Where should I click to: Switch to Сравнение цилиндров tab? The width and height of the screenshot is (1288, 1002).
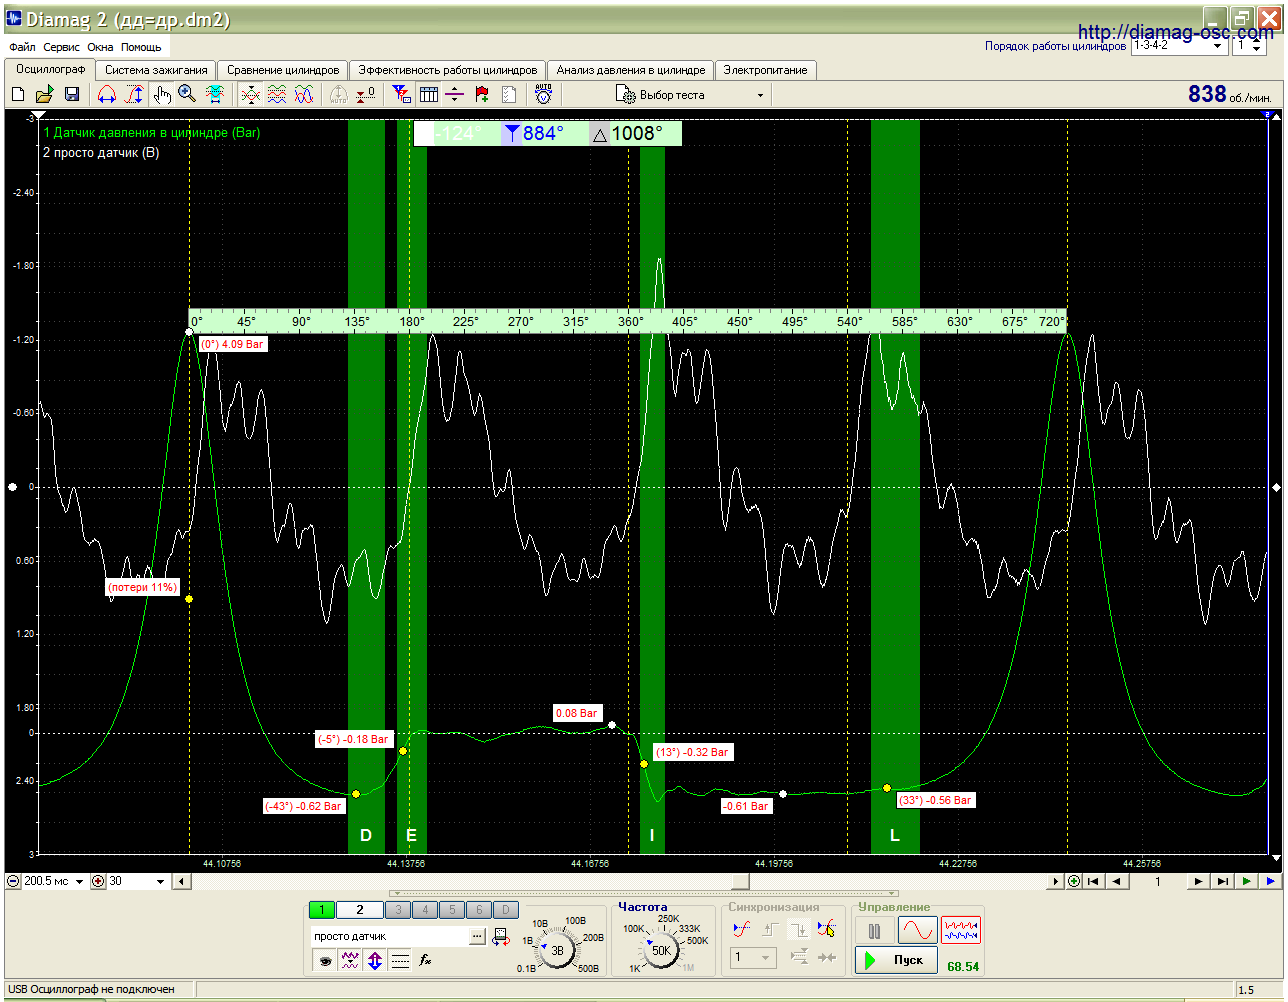tap(283, 70)
